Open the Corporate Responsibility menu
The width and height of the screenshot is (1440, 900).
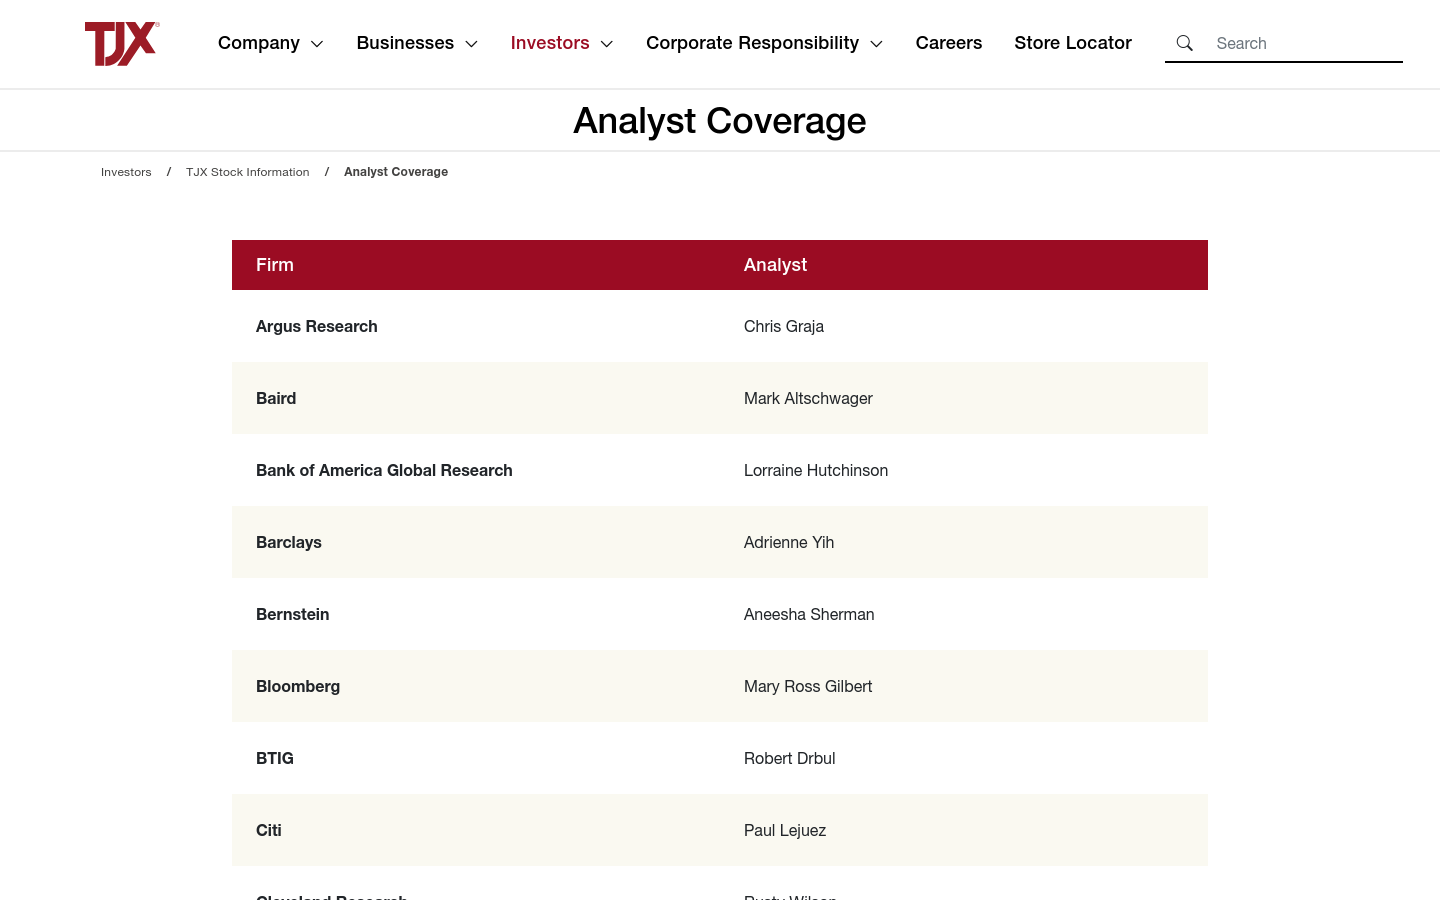tap(752, 43)
